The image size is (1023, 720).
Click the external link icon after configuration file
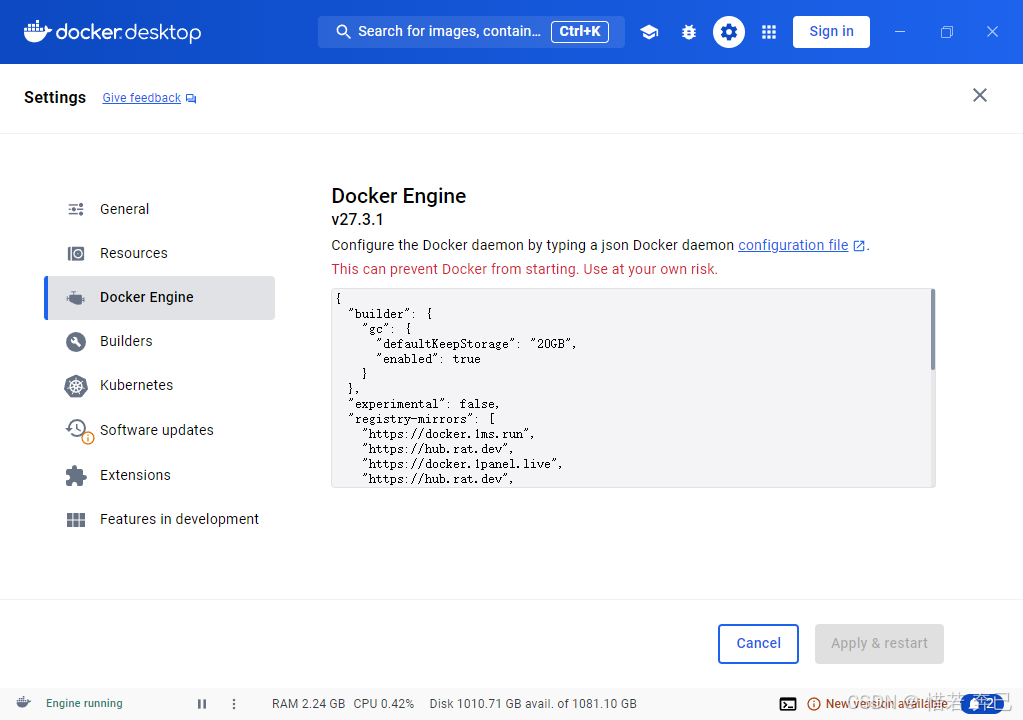click(859, 246)
